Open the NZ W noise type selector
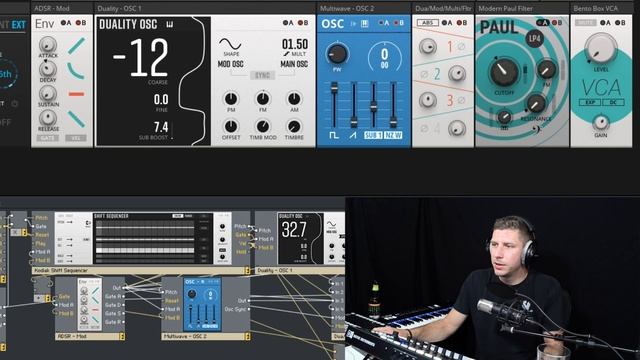Viewport: 640px width, 360px height. [393, 135]
